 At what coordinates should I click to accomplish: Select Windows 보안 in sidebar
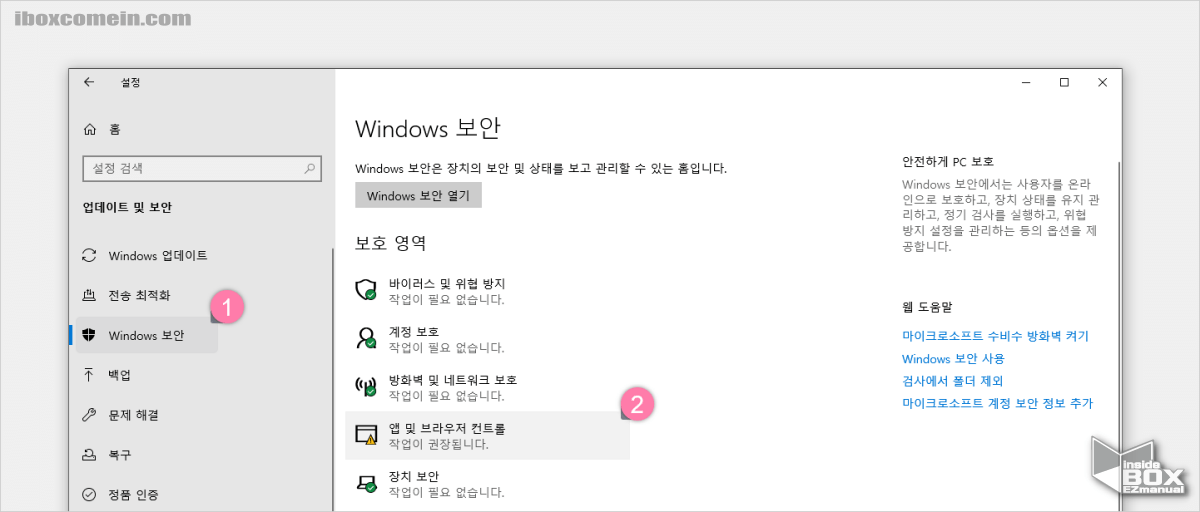tap(146, 335)
